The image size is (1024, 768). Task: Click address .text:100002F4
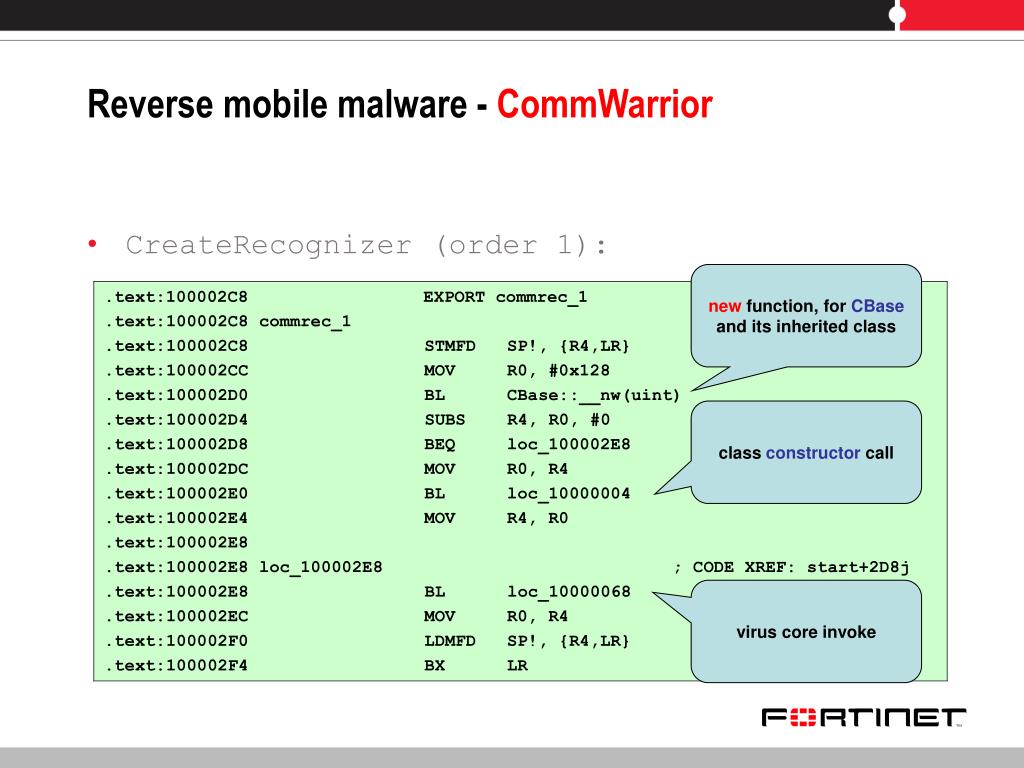(176, 666)
